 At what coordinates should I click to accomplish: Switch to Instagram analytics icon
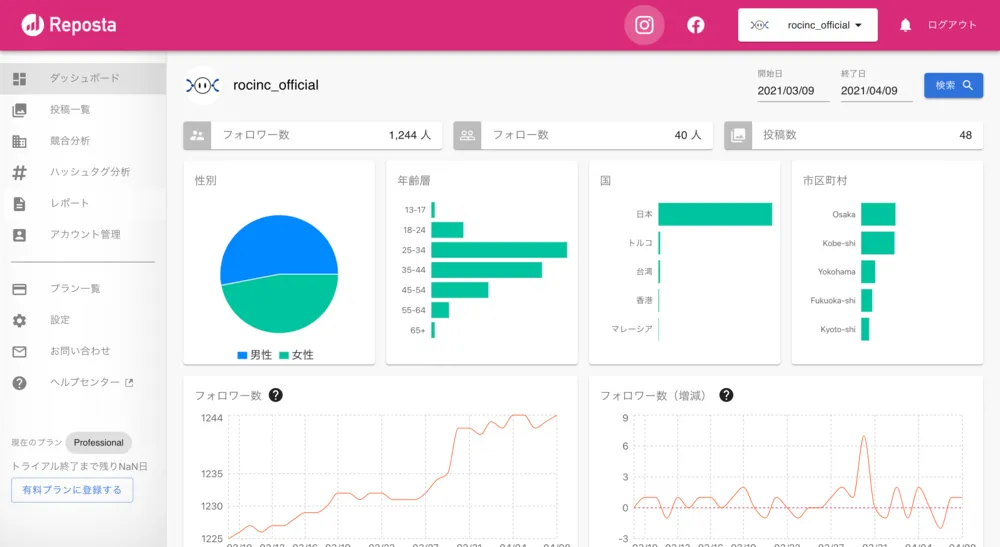click(644, 25)
